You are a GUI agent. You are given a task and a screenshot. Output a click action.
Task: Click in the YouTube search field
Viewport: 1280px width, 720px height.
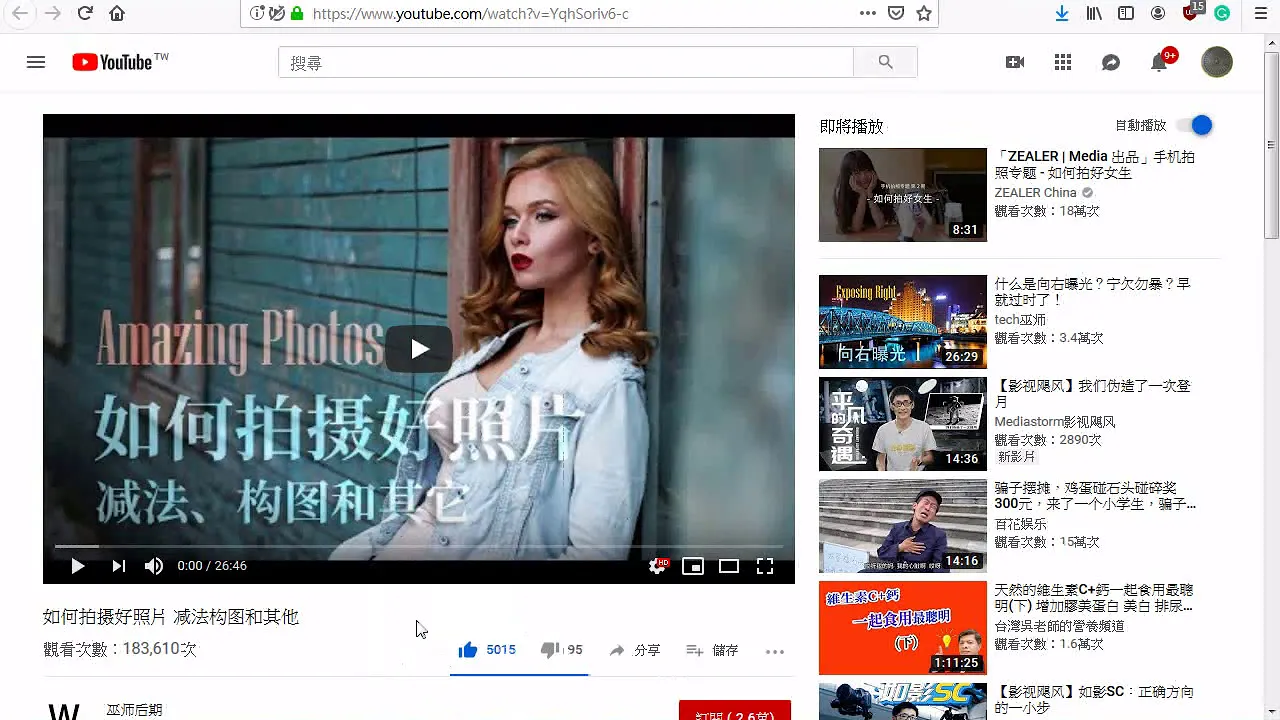point(566,62)
